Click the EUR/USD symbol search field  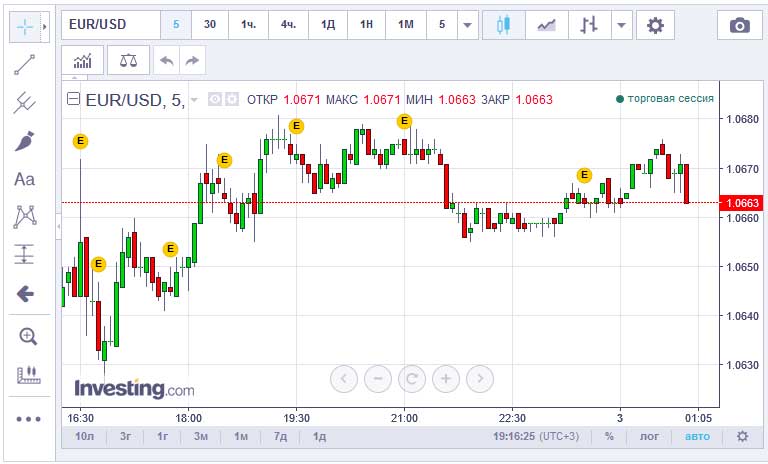pyautogui.click(x=110, y=25)
